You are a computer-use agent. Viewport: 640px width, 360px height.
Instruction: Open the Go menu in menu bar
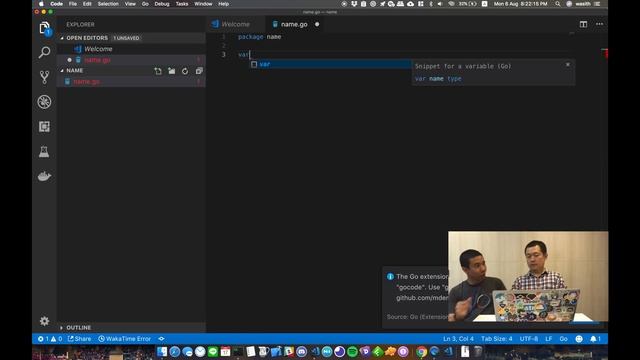coord(145,4)
